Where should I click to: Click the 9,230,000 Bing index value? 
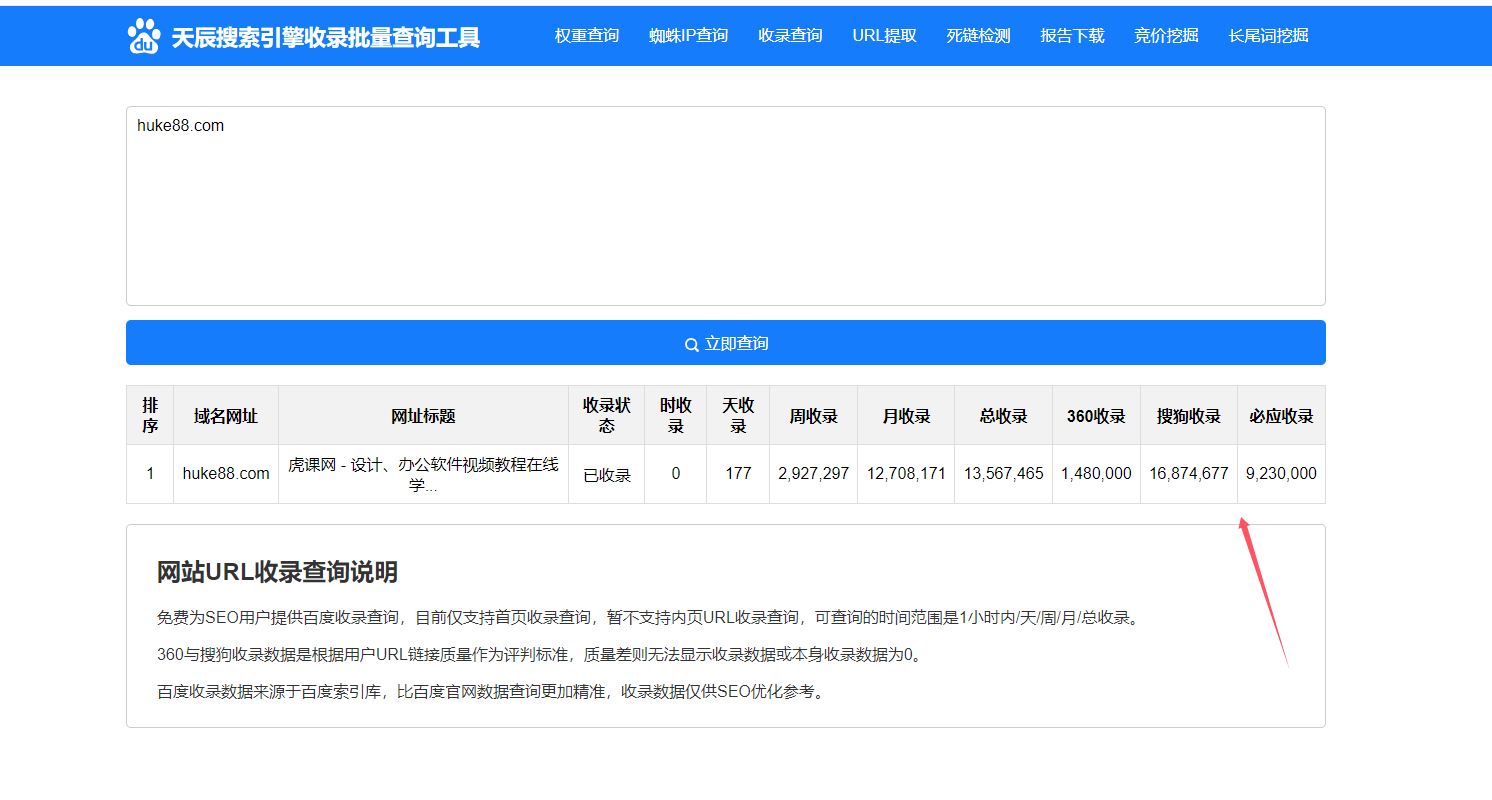(1281, 474)
